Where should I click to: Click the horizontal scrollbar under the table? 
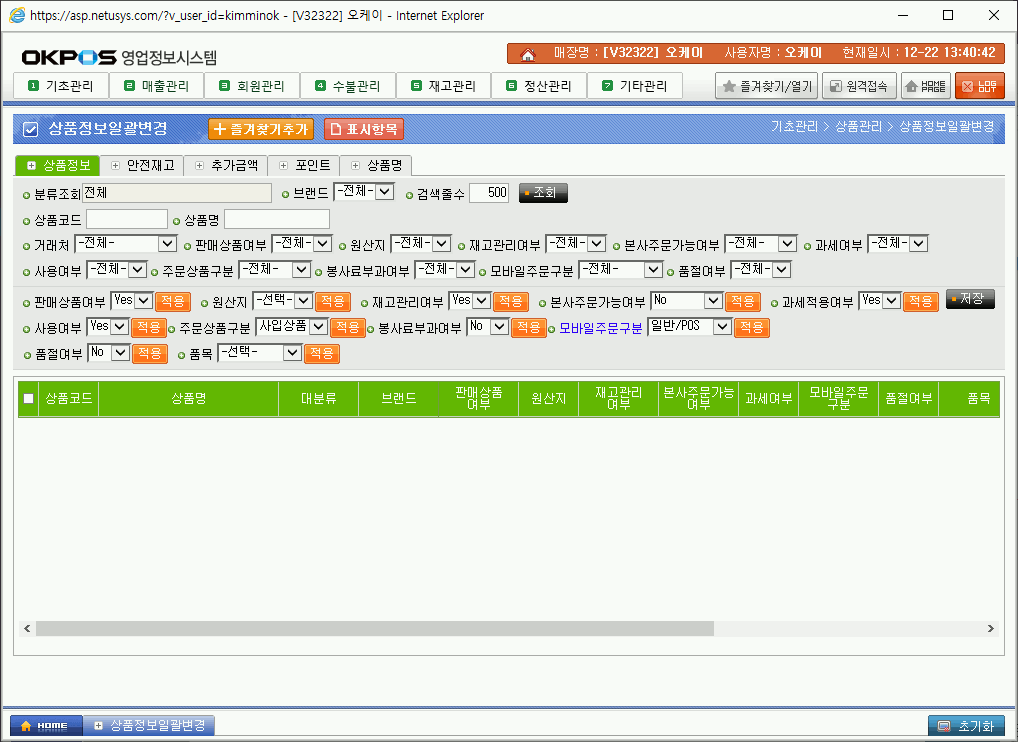[x=374, y=628]
